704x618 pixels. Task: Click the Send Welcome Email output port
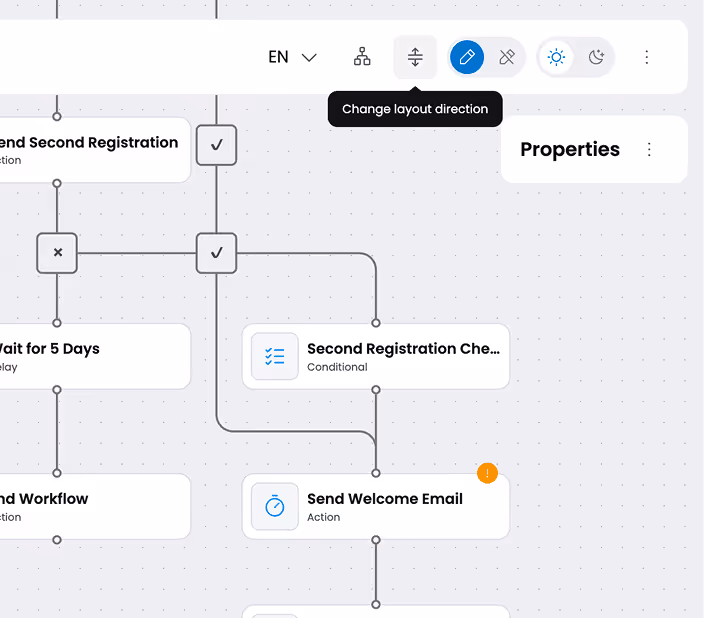(376, 539)
